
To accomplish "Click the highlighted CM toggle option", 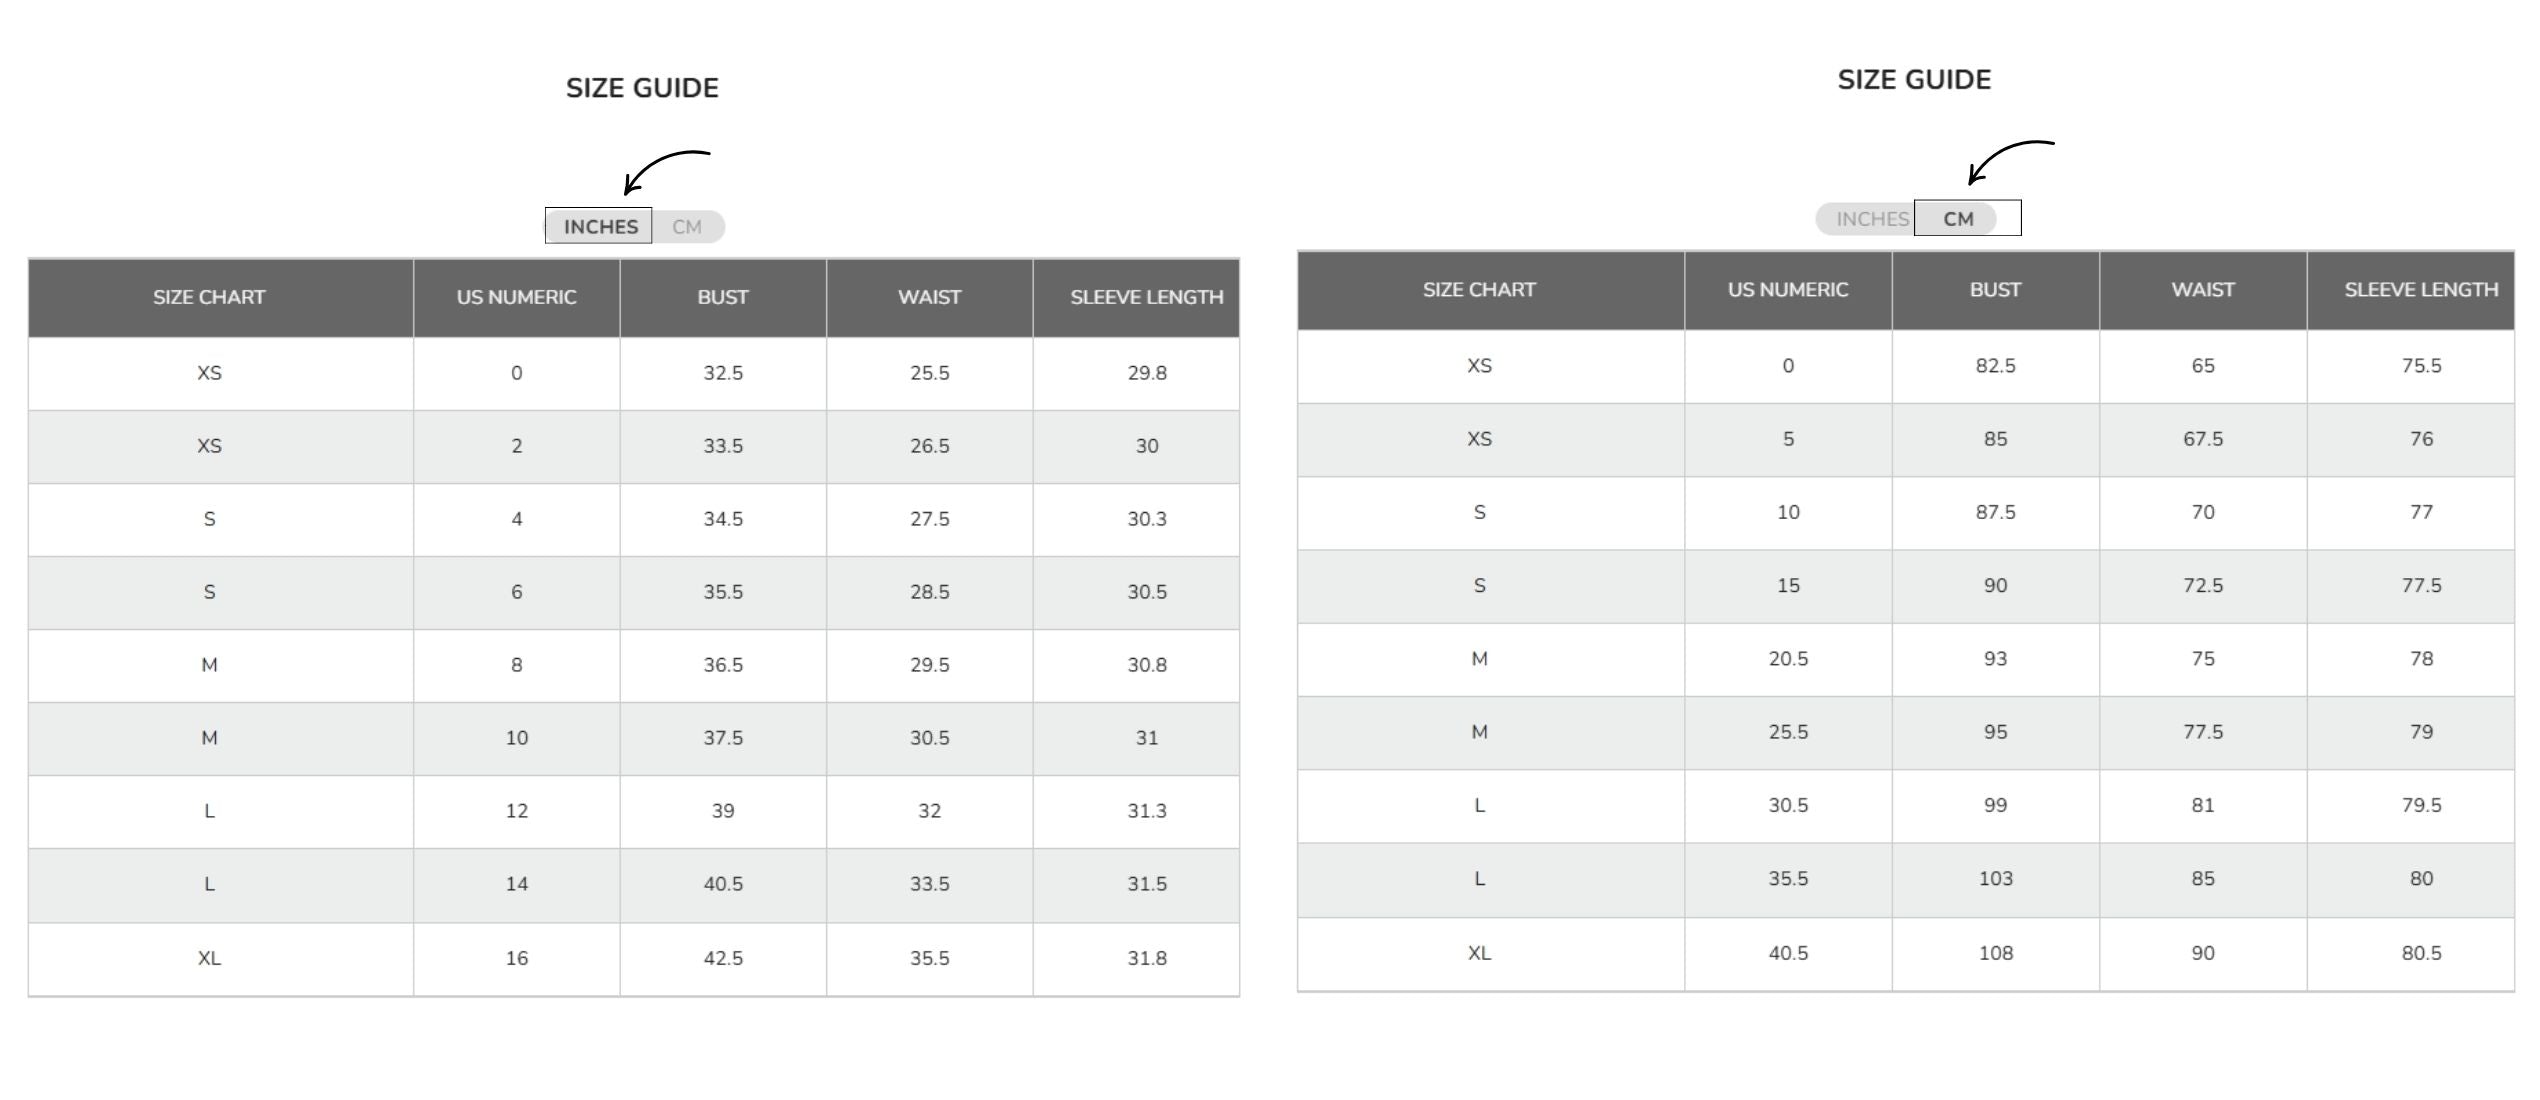I will (1959, 219).
